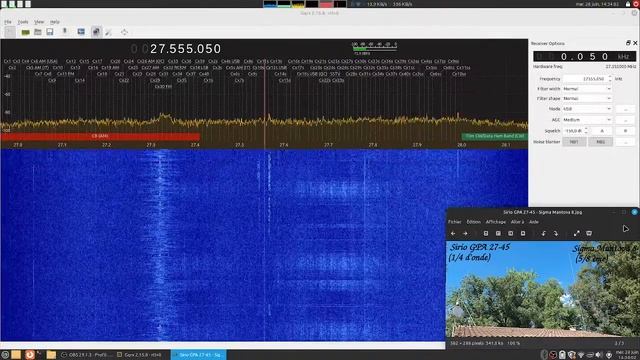Click the Squelch value field
640x360 pixels.
pyautogui.click(x=573, y=131)
